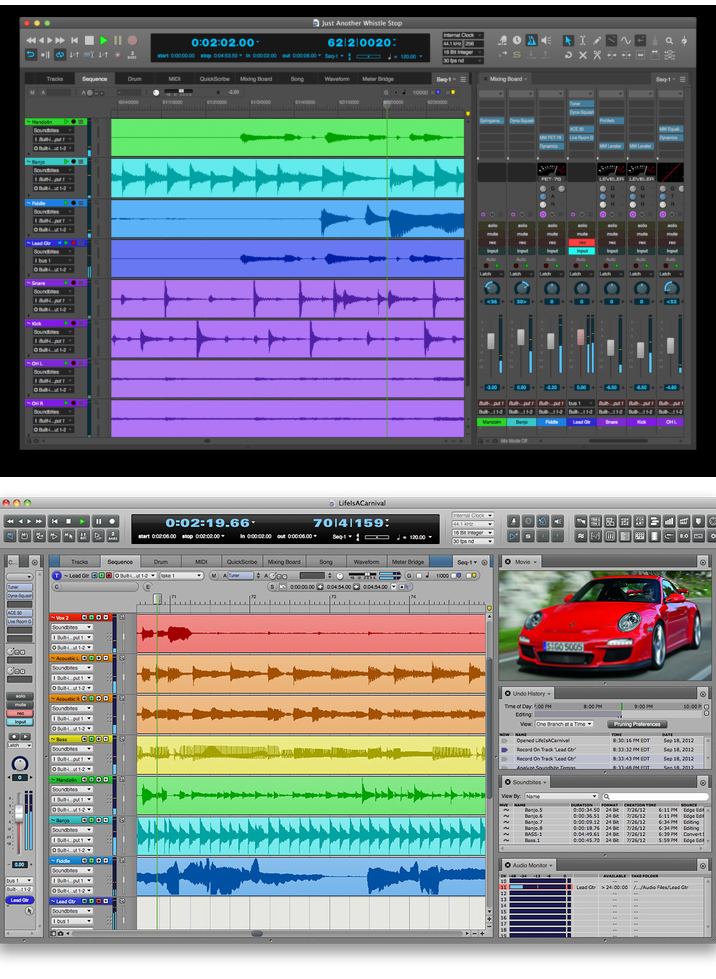Open the View By Name dropdown in Soundbites

pos(561,796)
